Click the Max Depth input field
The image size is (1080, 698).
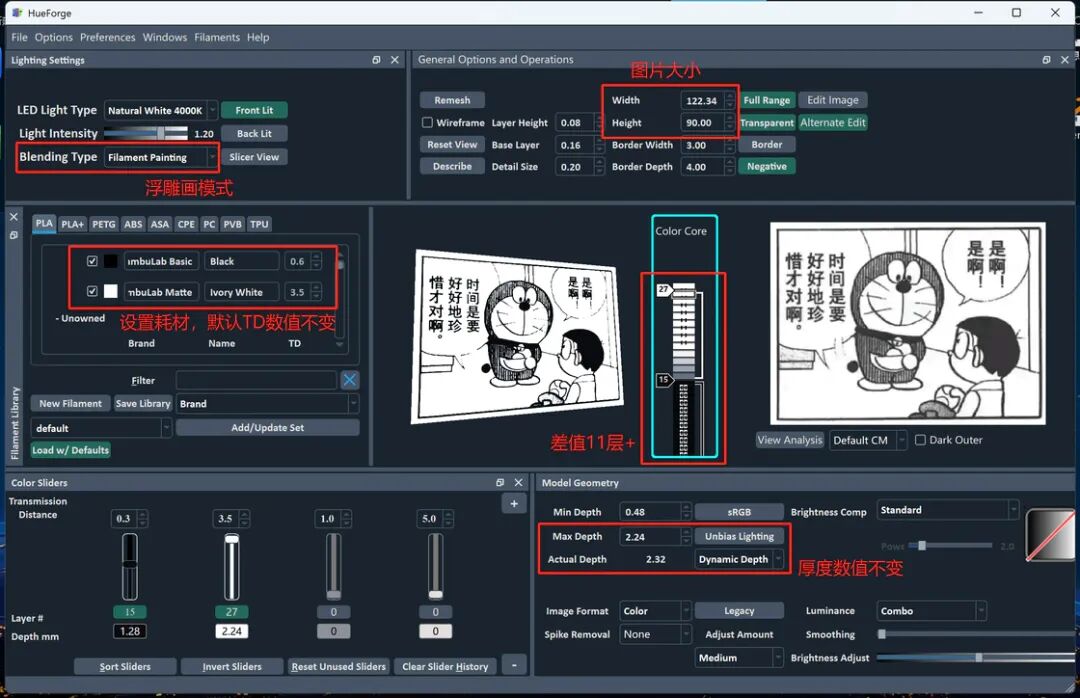coord(654,537)
